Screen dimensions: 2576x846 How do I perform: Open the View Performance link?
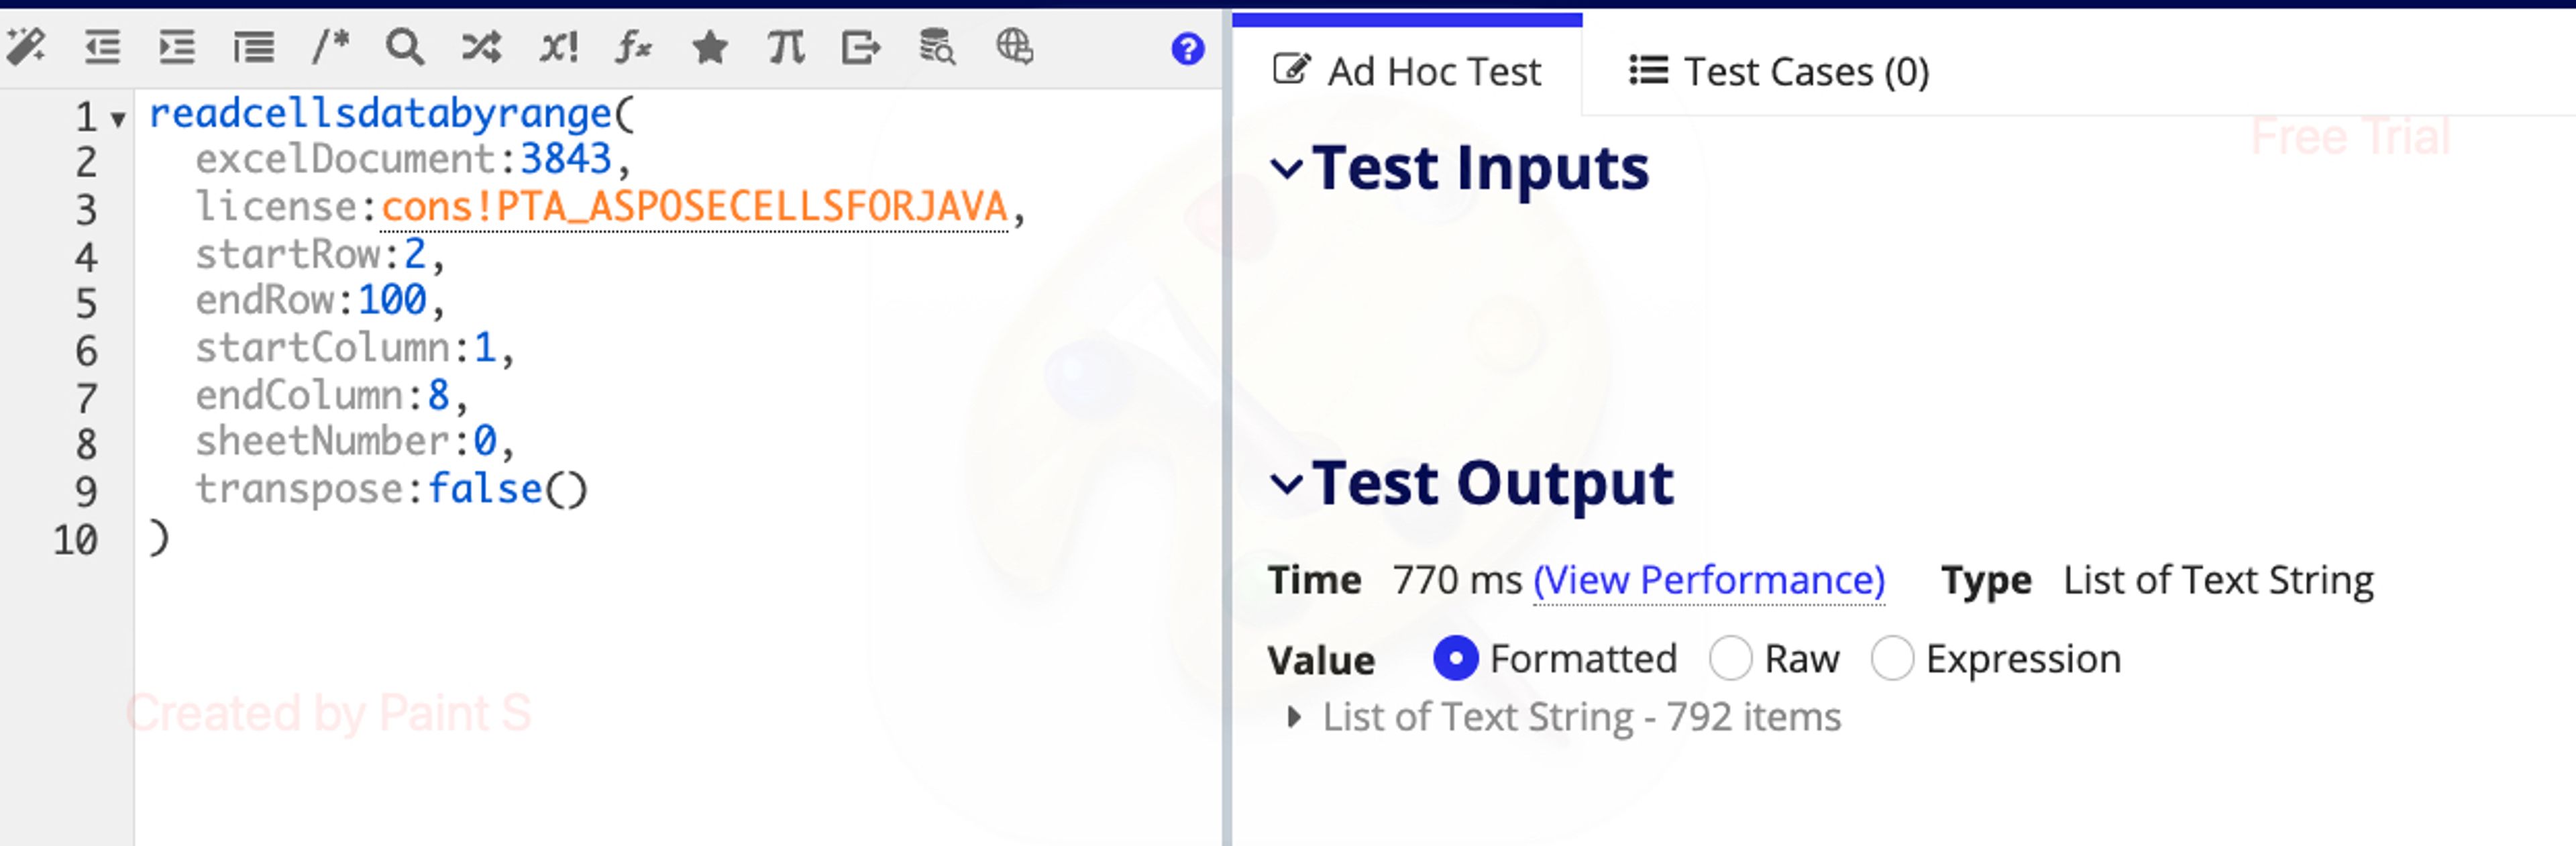click(x=1709, y=580)
